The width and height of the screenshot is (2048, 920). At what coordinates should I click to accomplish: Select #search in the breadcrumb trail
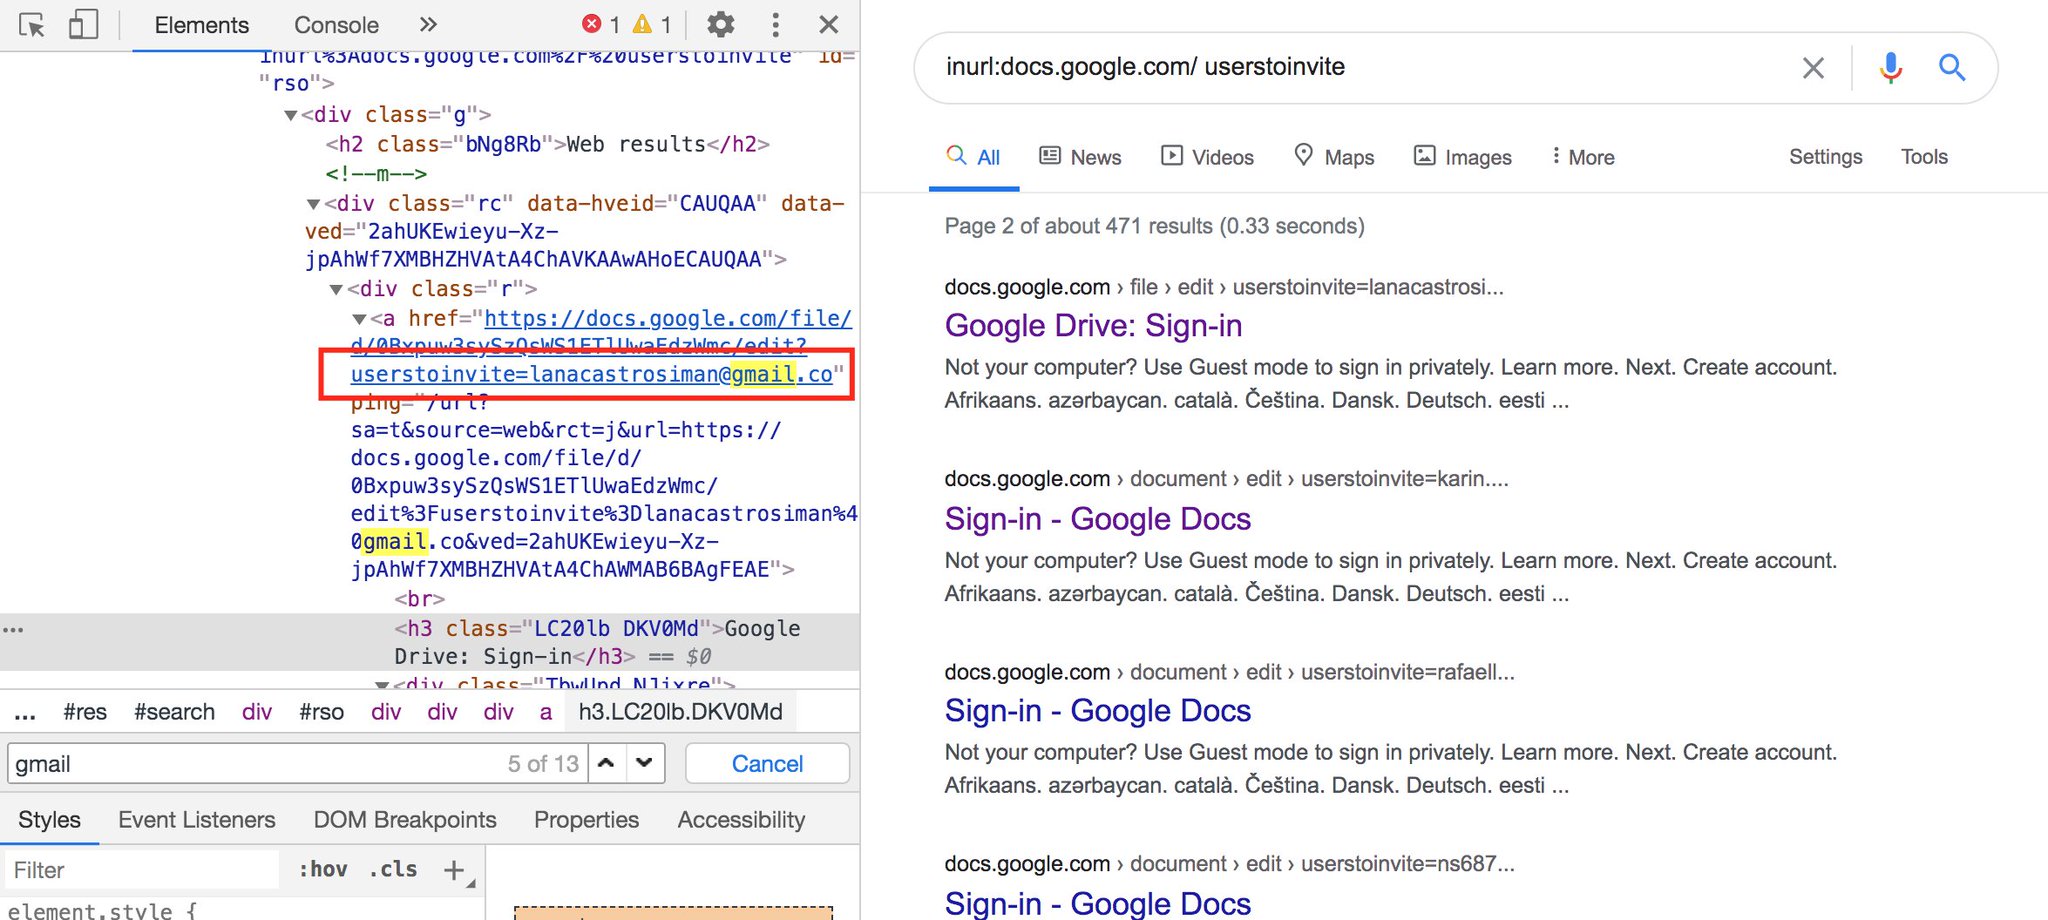click(x=175, y=712)
